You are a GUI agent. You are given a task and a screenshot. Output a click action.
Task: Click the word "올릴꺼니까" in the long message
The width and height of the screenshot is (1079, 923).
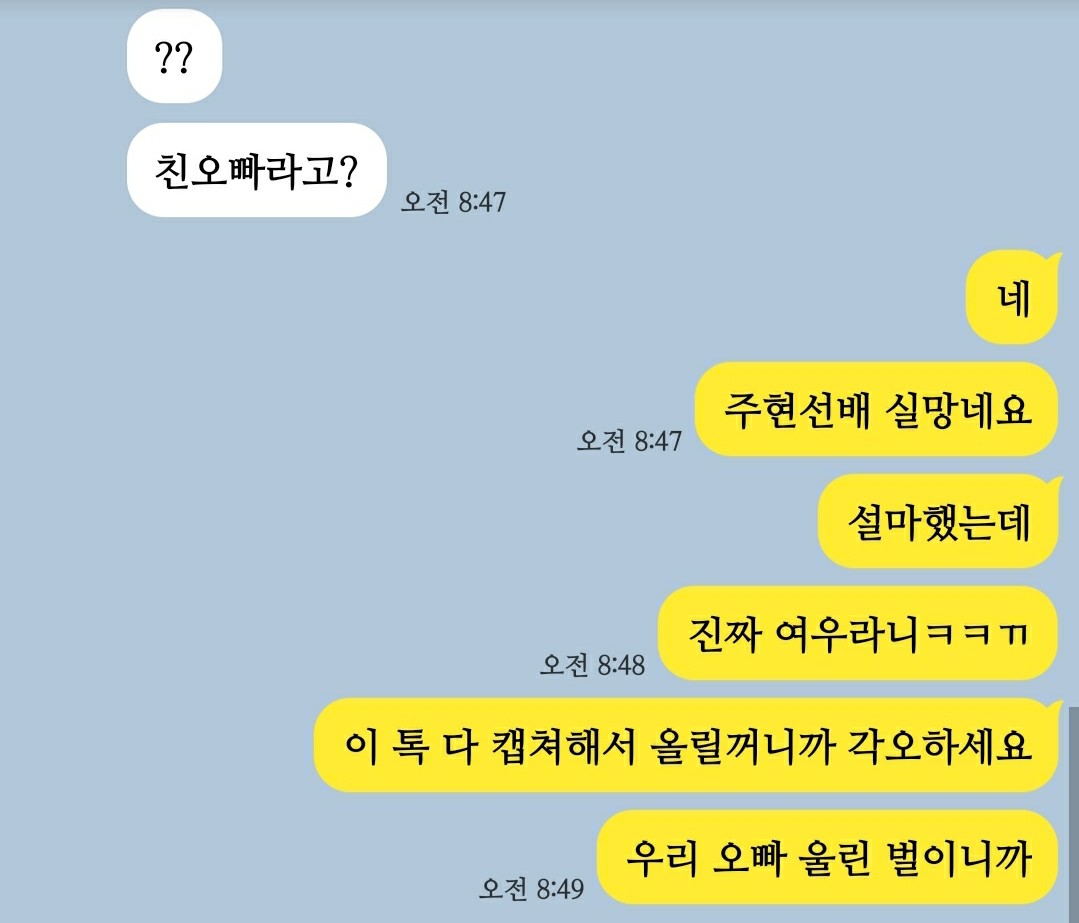743,745
